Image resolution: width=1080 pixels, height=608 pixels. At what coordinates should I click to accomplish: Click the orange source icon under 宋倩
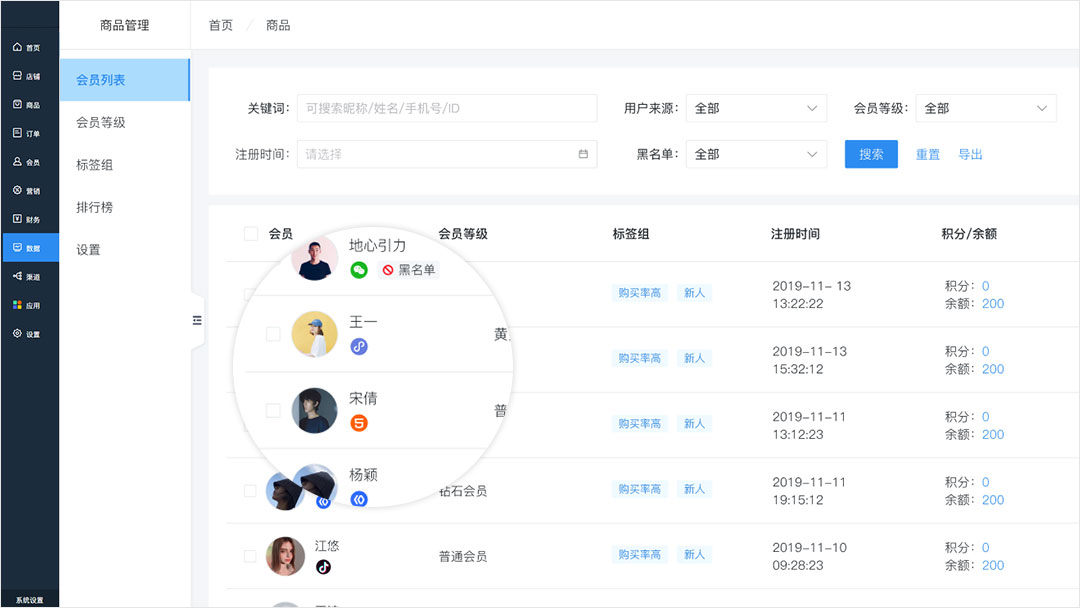coord(359,423)
